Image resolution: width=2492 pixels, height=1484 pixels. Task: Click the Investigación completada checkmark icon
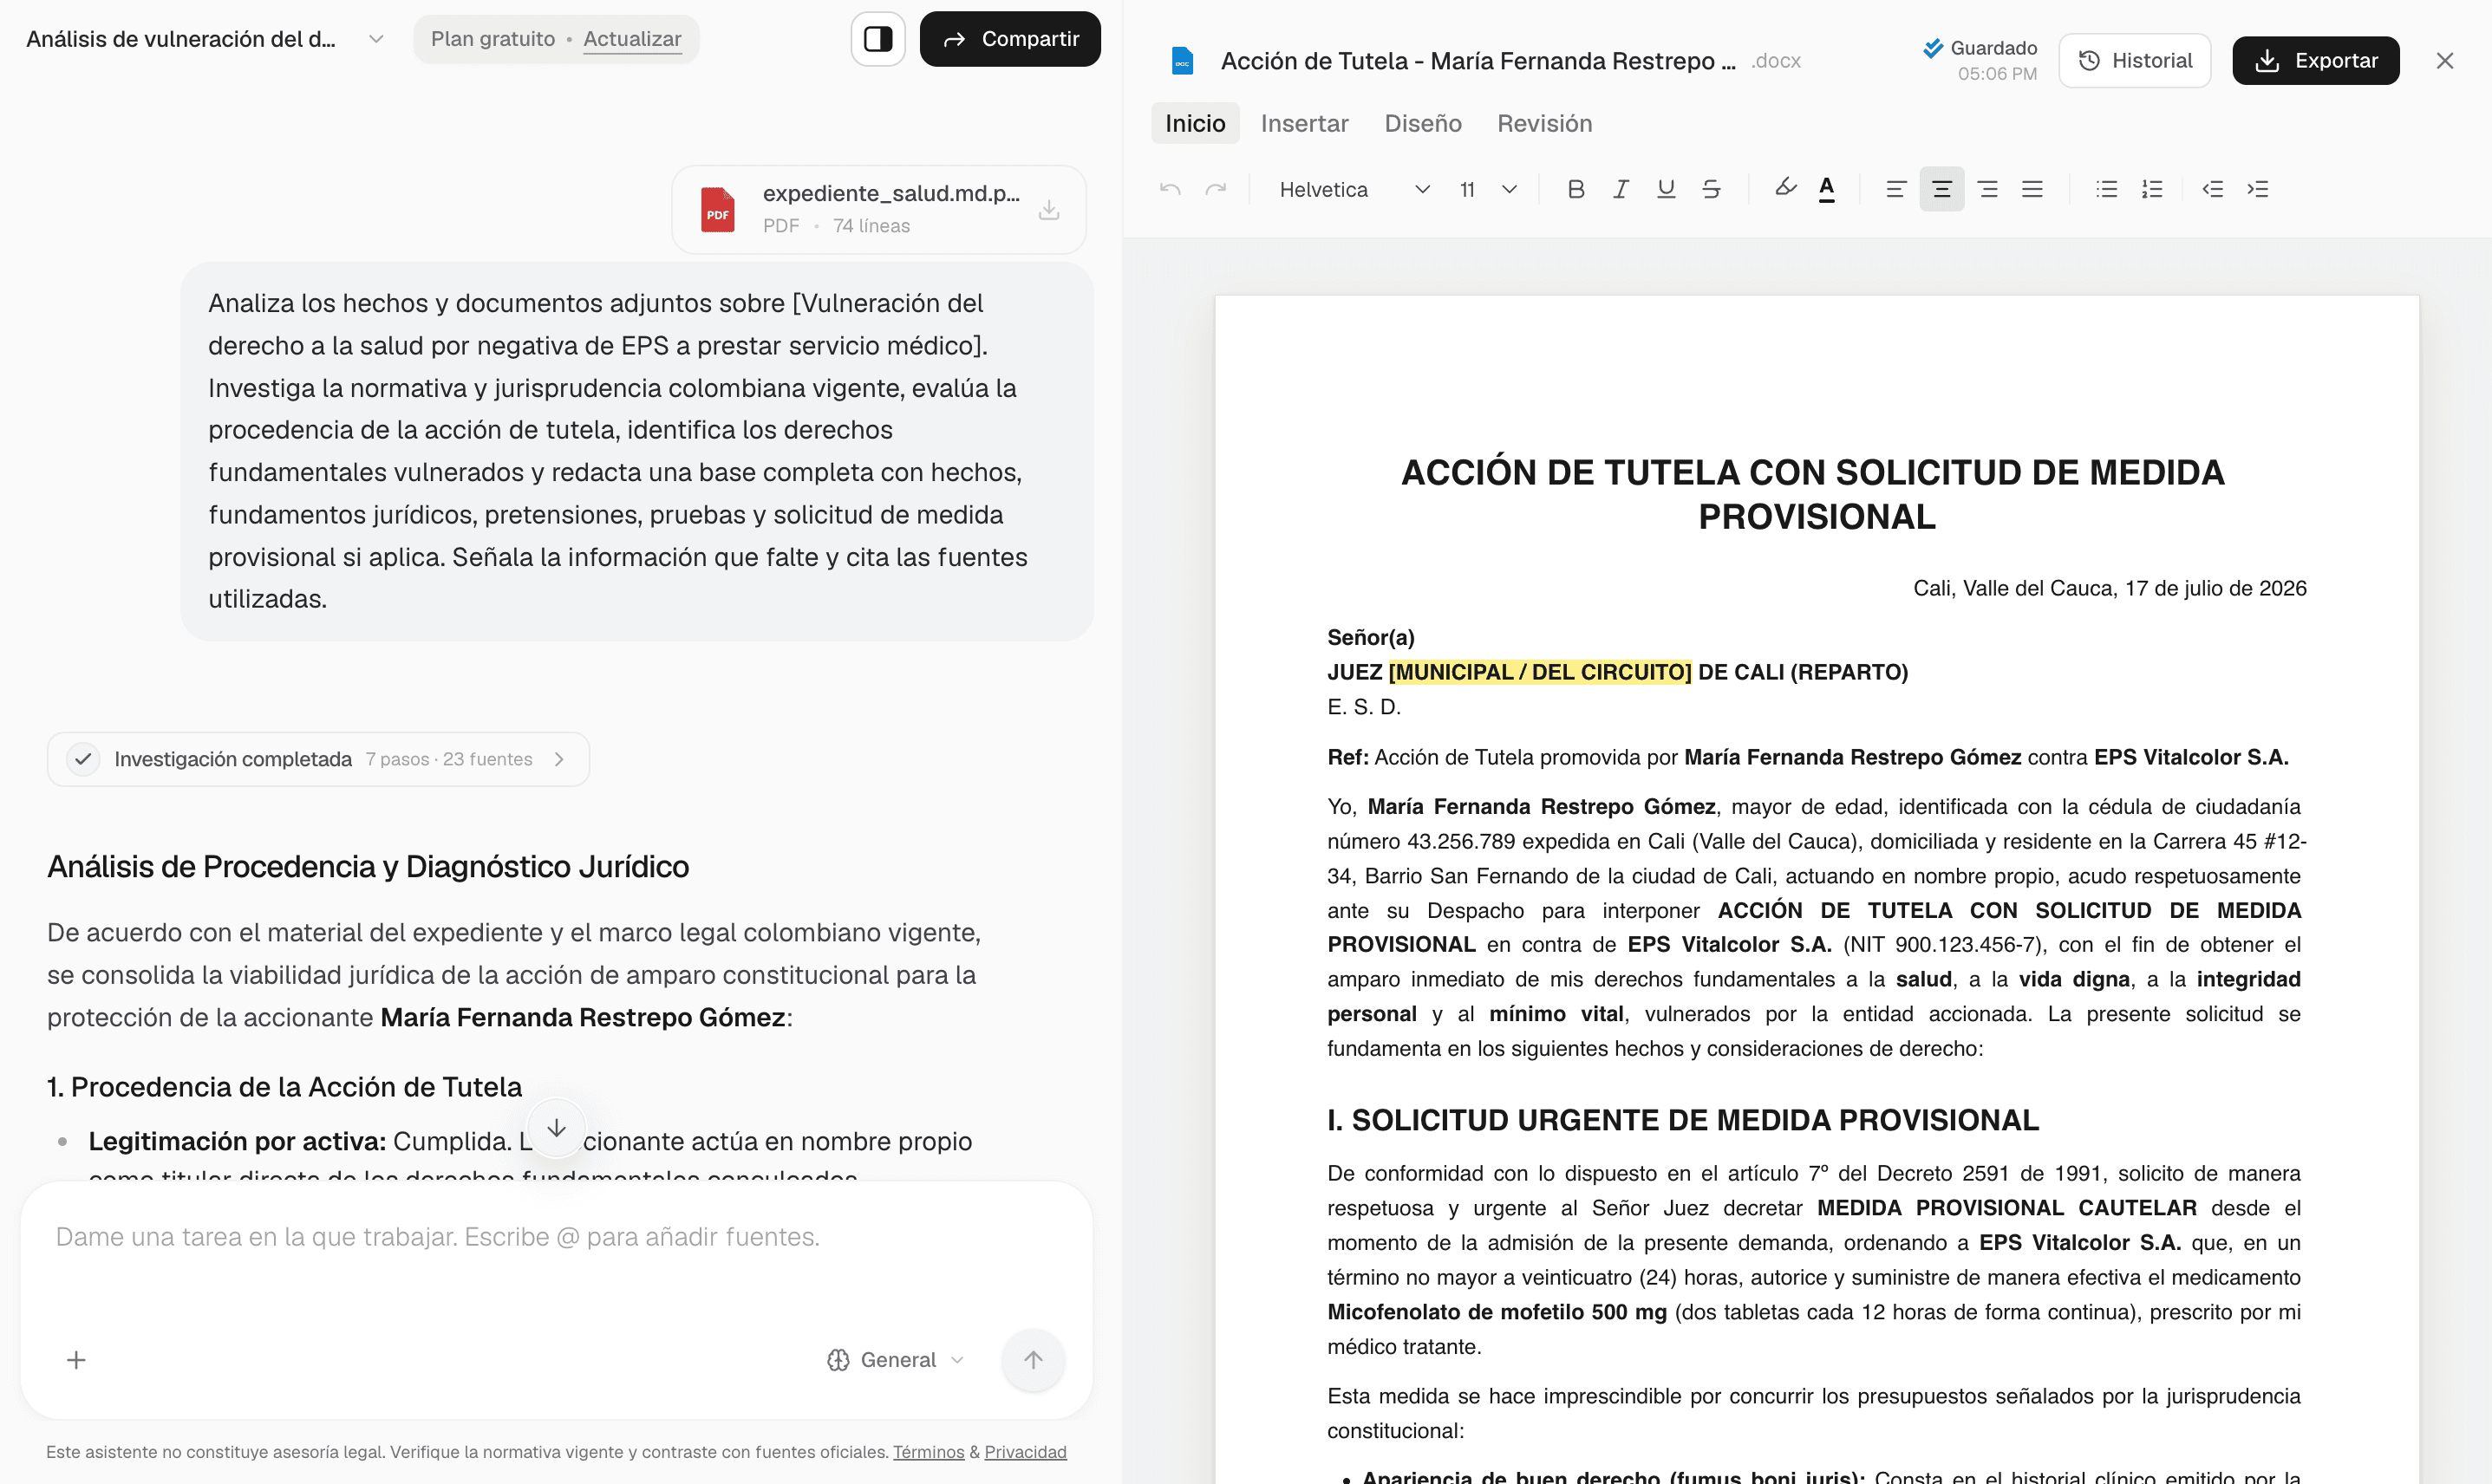pyautogui.click(x=83, y=759)
